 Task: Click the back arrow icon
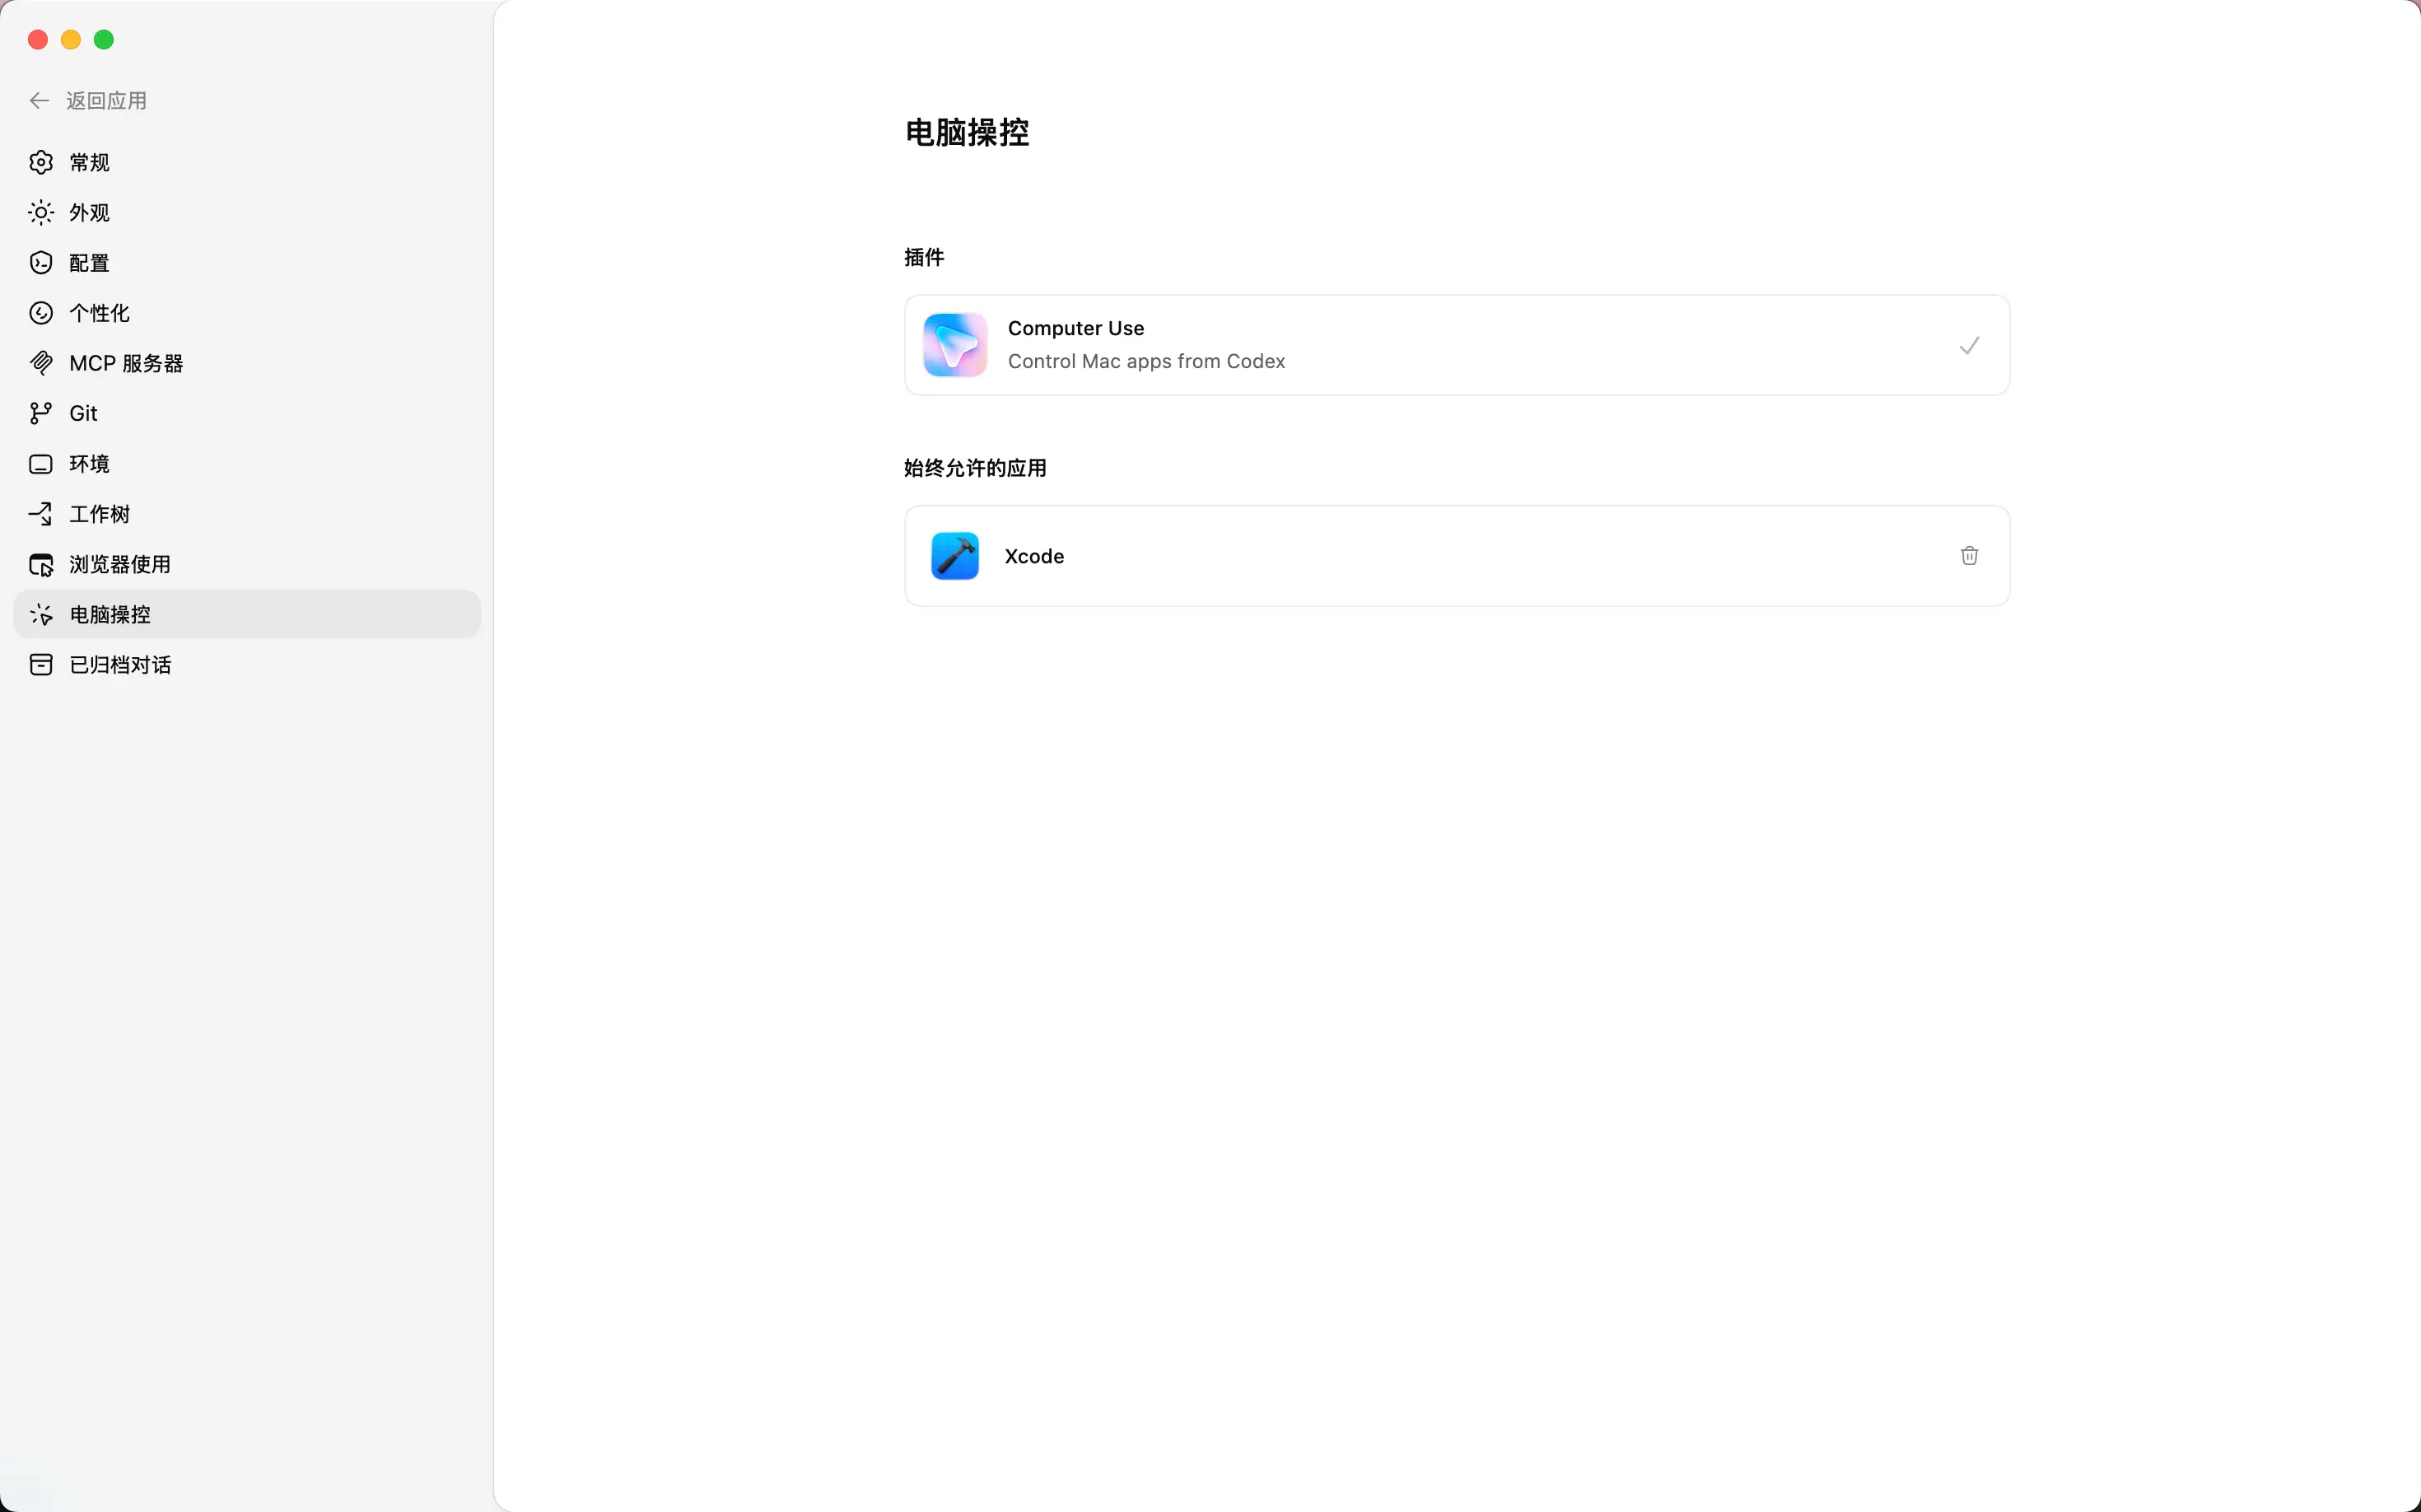(x=39, y=101)
